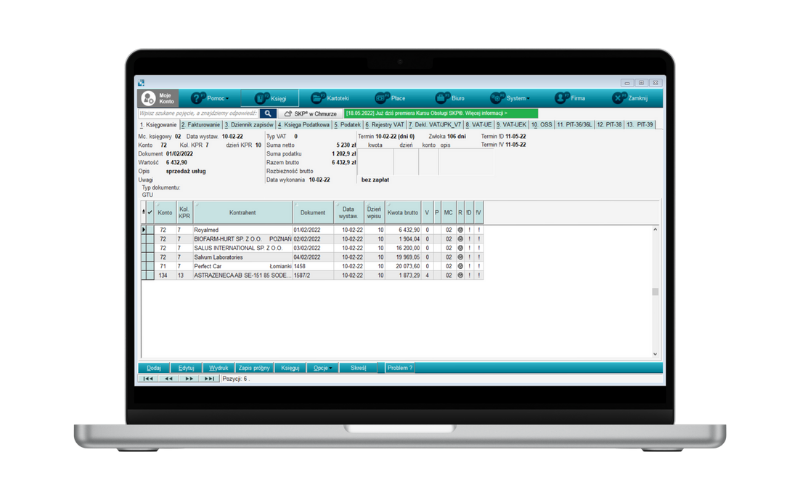
Task: Switch to the 11. PIT-36/36L tab
Action: (574, 124)
